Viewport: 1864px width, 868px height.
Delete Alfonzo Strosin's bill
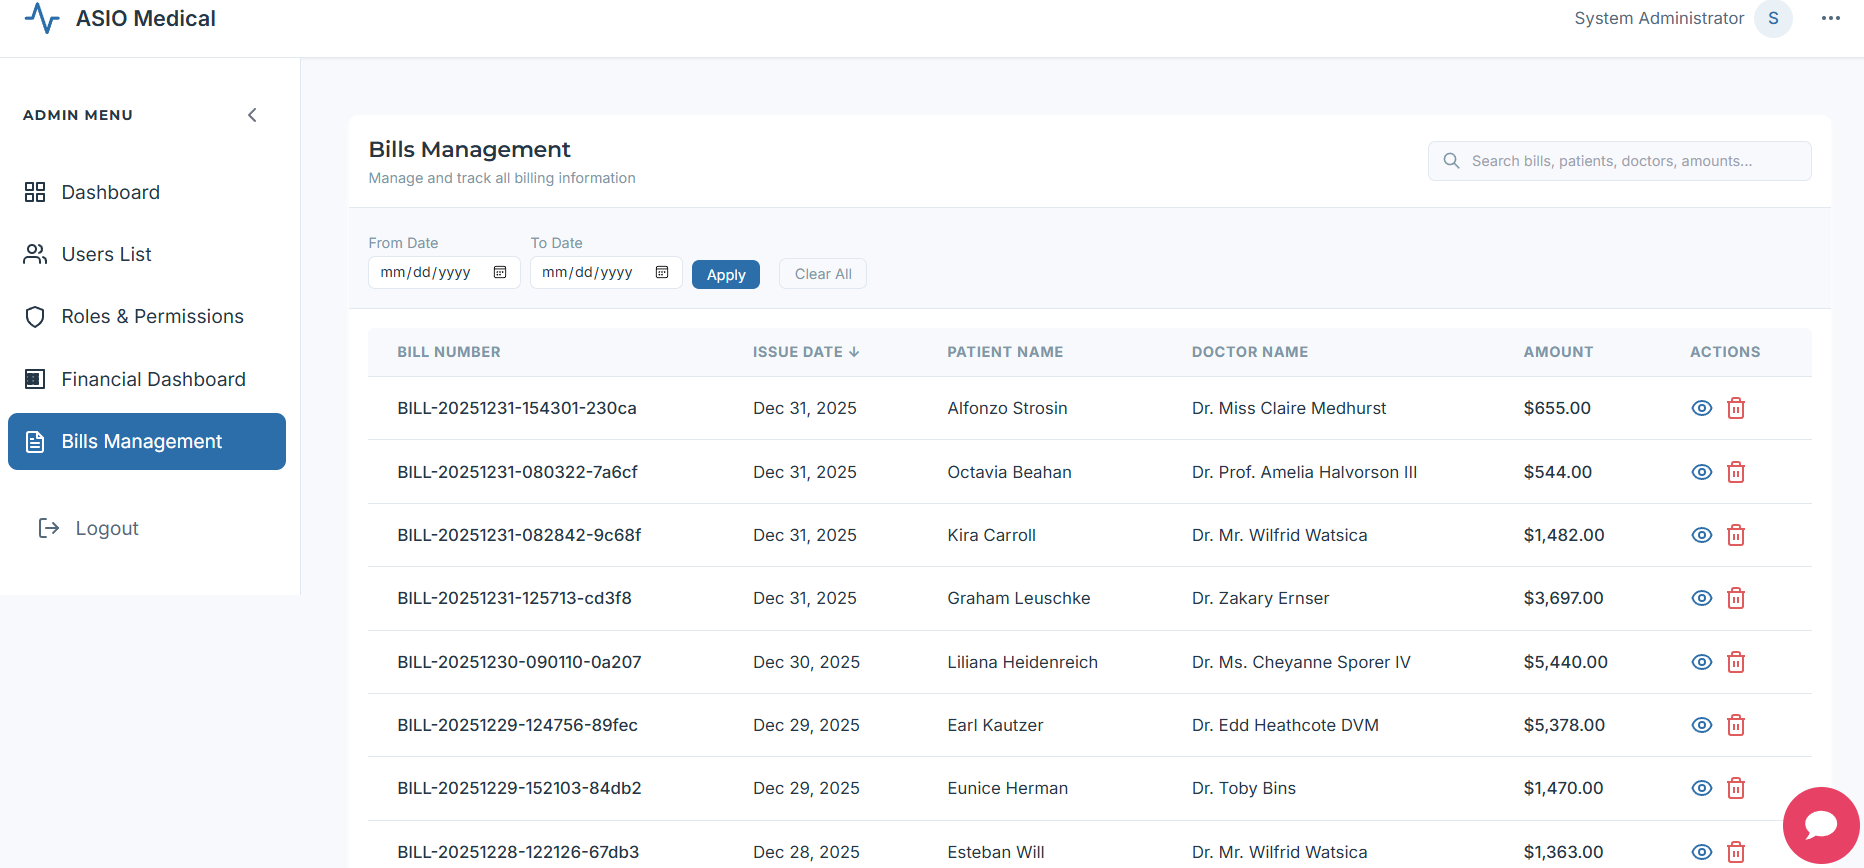click(x=1736, y=408)
